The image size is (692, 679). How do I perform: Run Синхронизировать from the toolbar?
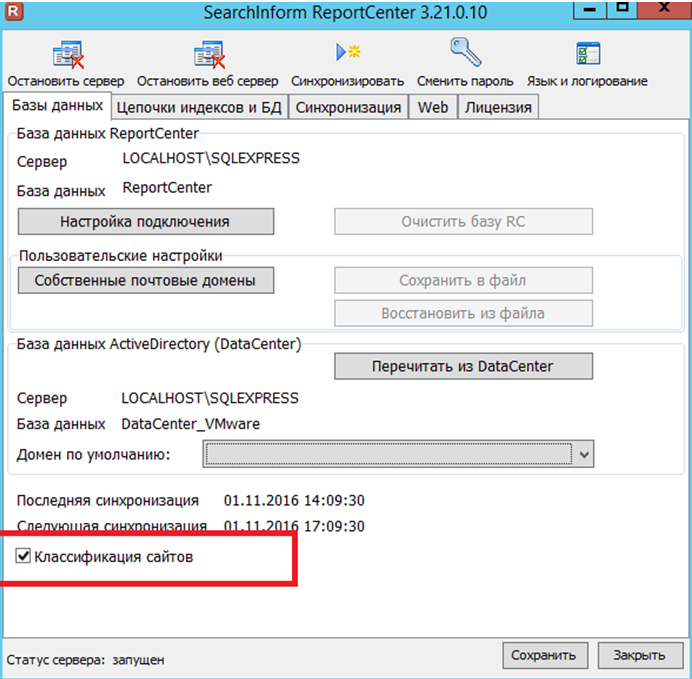pos(348,52)
